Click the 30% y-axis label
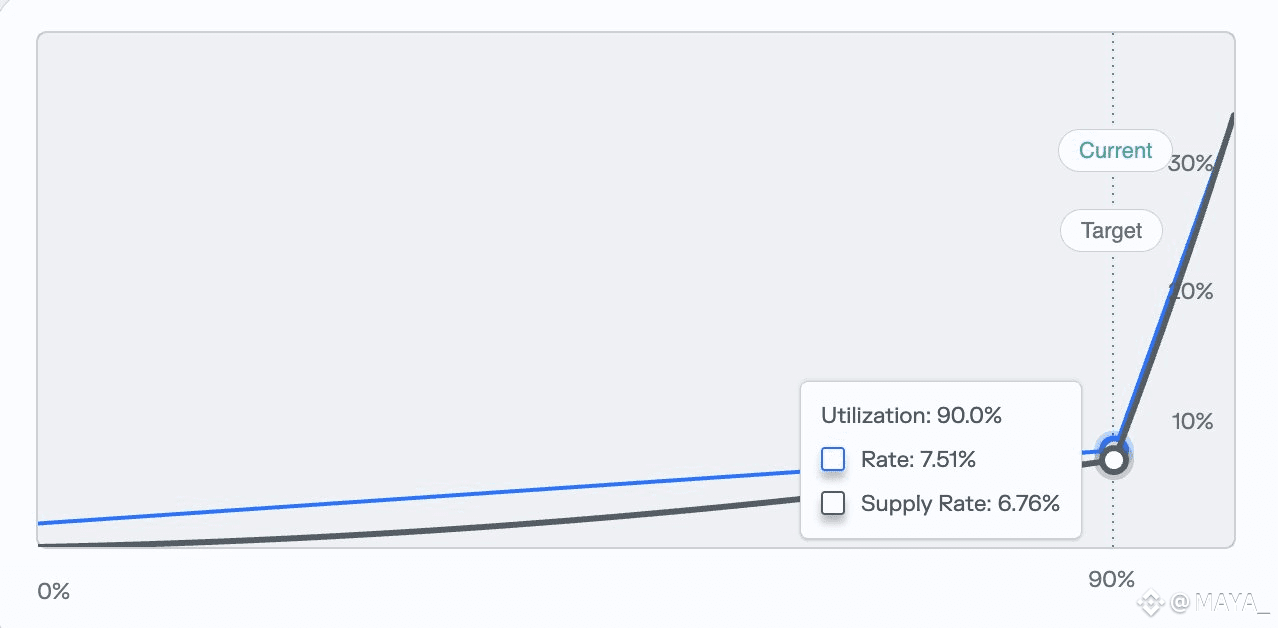 1190,164
